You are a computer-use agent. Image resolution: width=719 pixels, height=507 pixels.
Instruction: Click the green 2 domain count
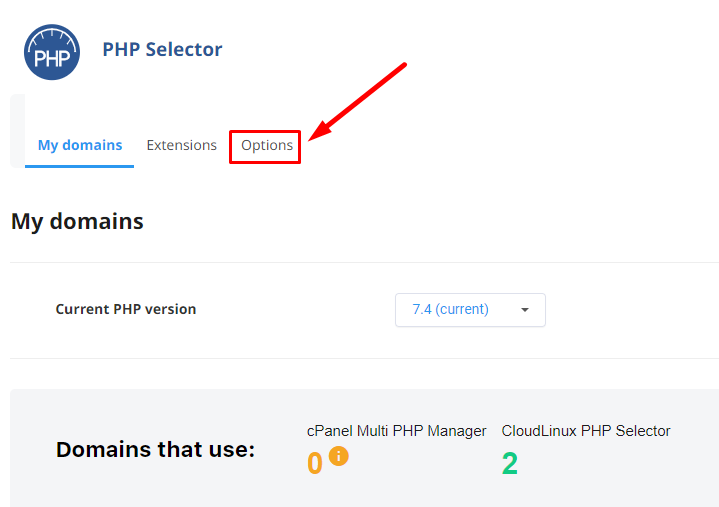509,463
